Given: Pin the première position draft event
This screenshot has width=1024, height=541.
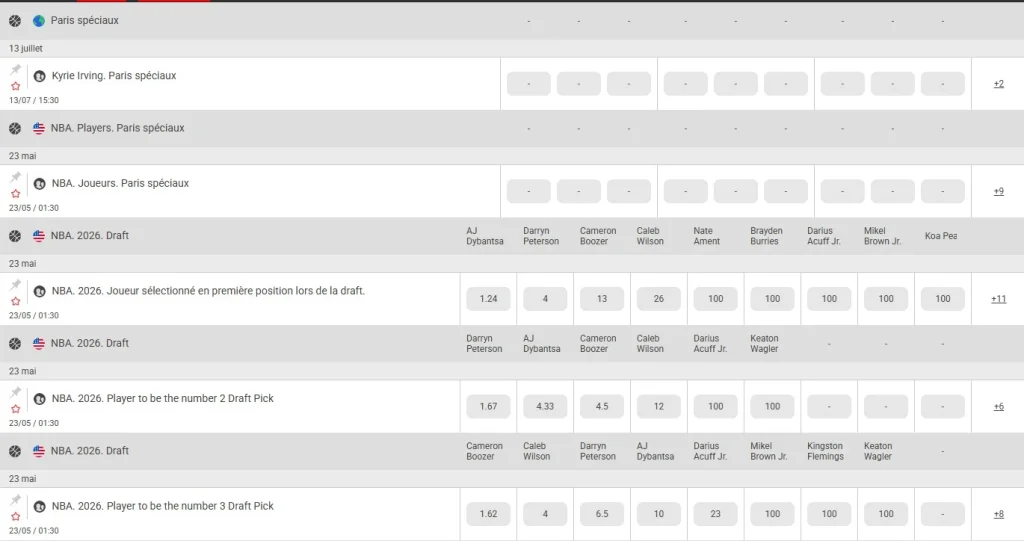Looking at the screenshot, I should point(16,284).
